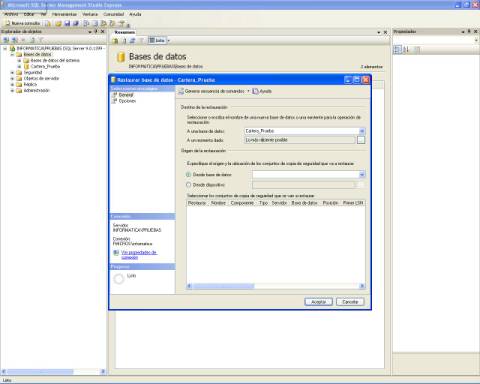Open the Ayuda menu in the menu bar
This screenshot has height=384, width=480.
coord(135,14)
